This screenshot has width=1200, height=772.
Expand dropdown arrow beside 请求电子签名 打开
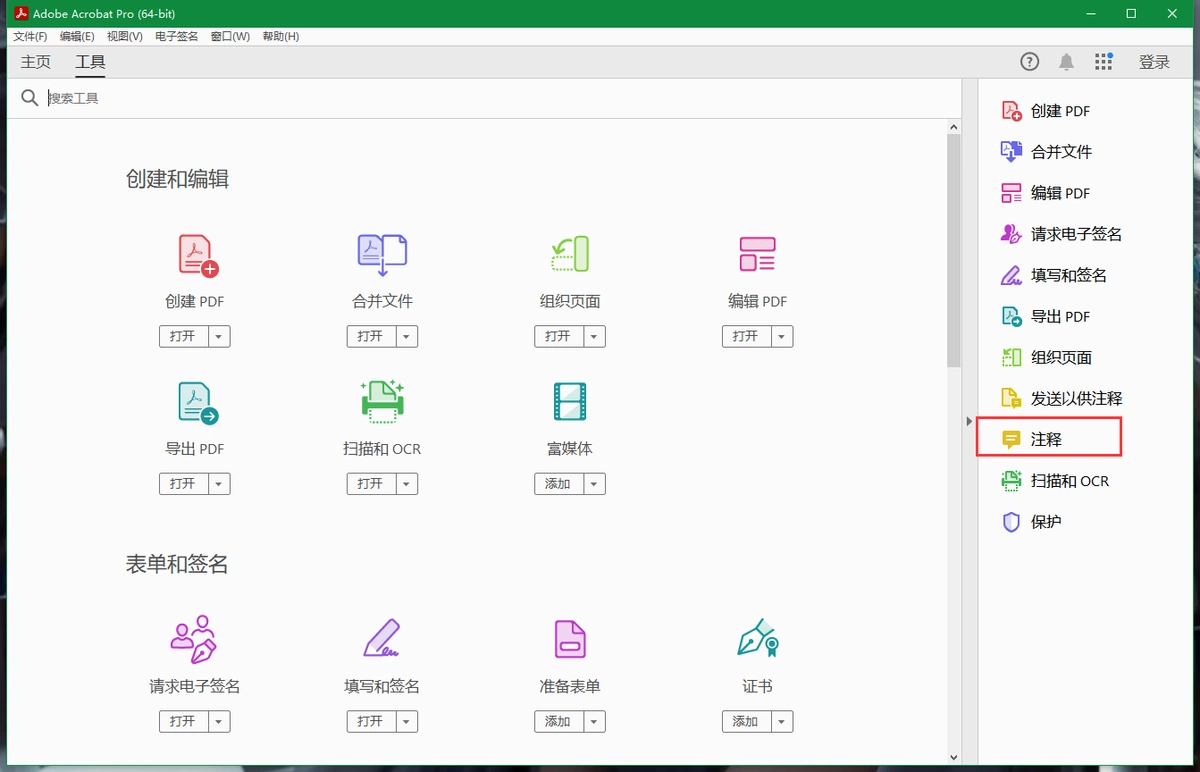click(219, 722)
